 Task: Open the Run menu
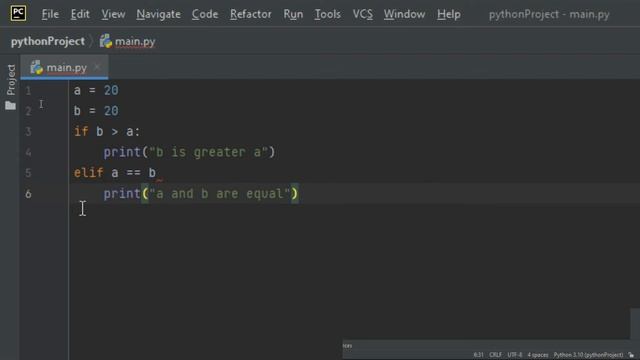pos(293,14)
